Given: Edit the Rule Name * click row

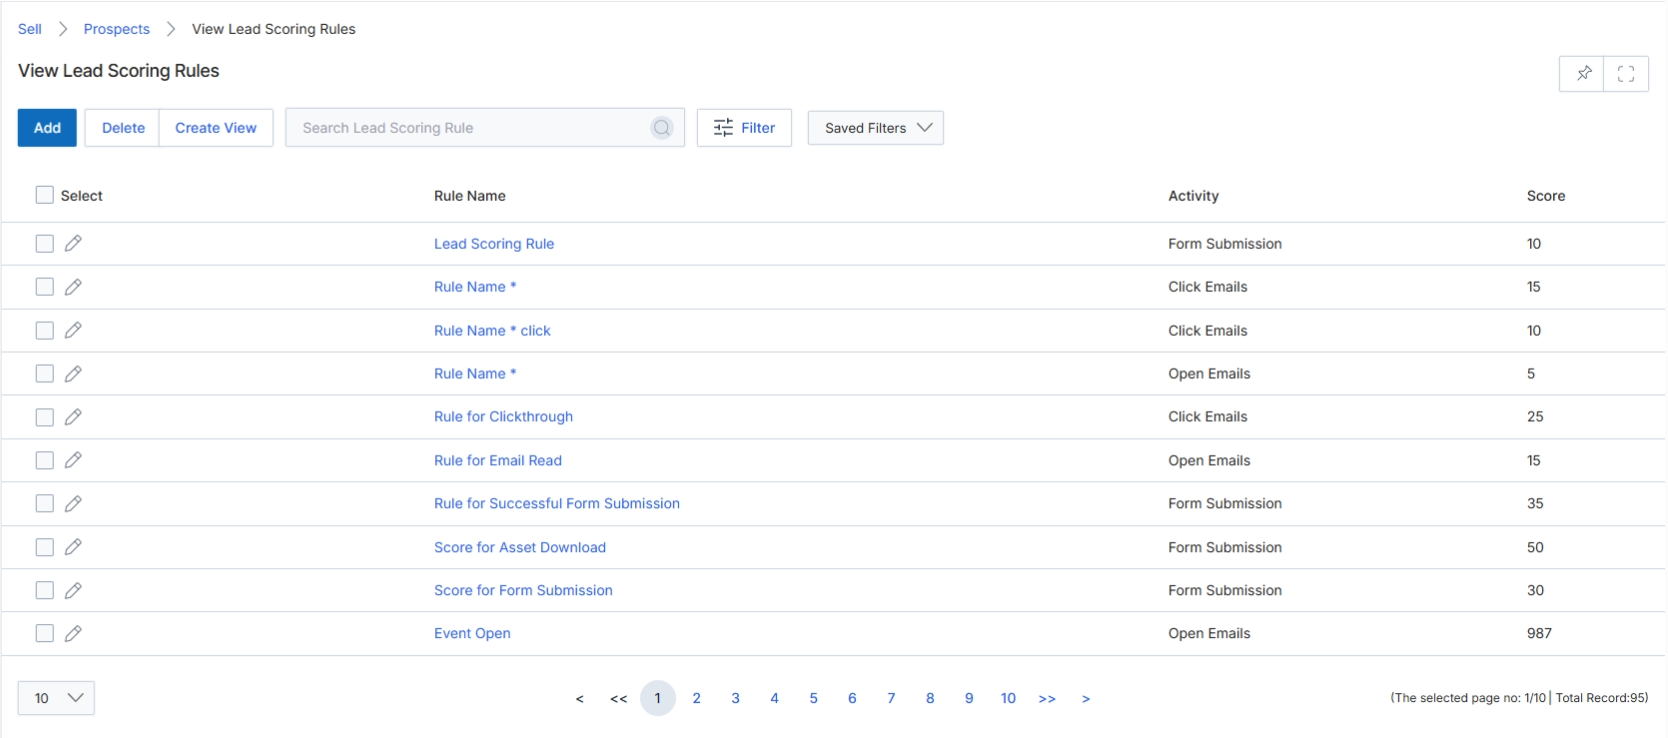Looking at the screenshot, I should (73, 330).
